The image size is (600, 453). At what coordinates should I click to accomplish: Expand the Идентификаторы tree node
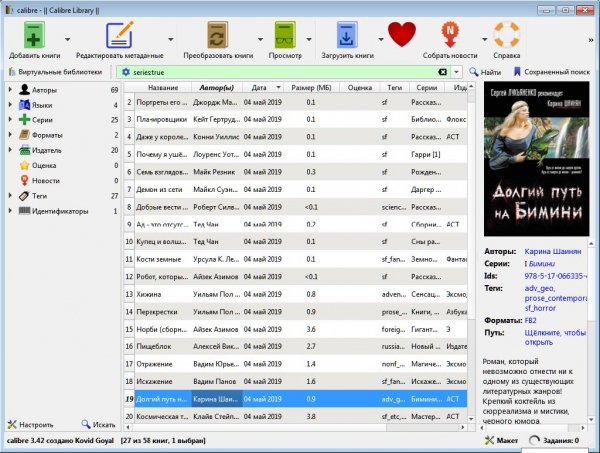10,211
